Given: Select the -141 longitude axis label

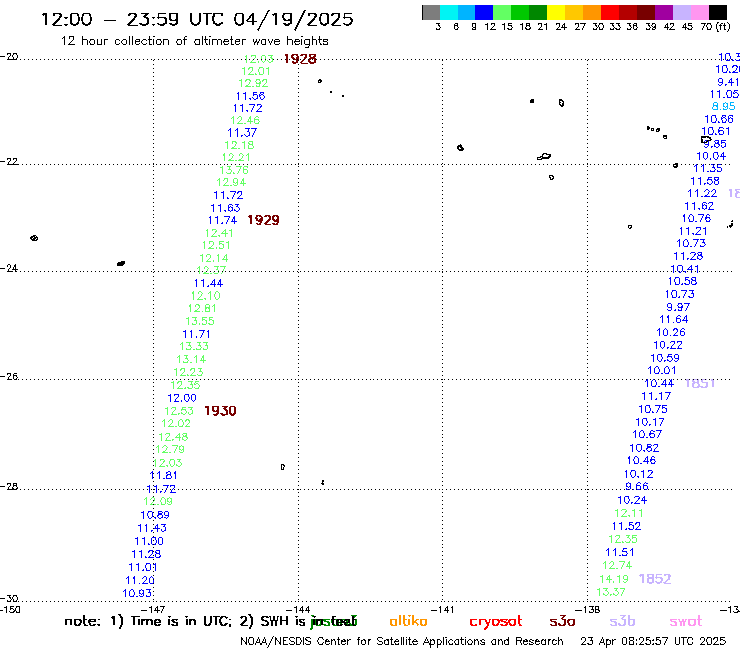Looking at the screenshot, I should pyautogui.click(x=443, y=609).
